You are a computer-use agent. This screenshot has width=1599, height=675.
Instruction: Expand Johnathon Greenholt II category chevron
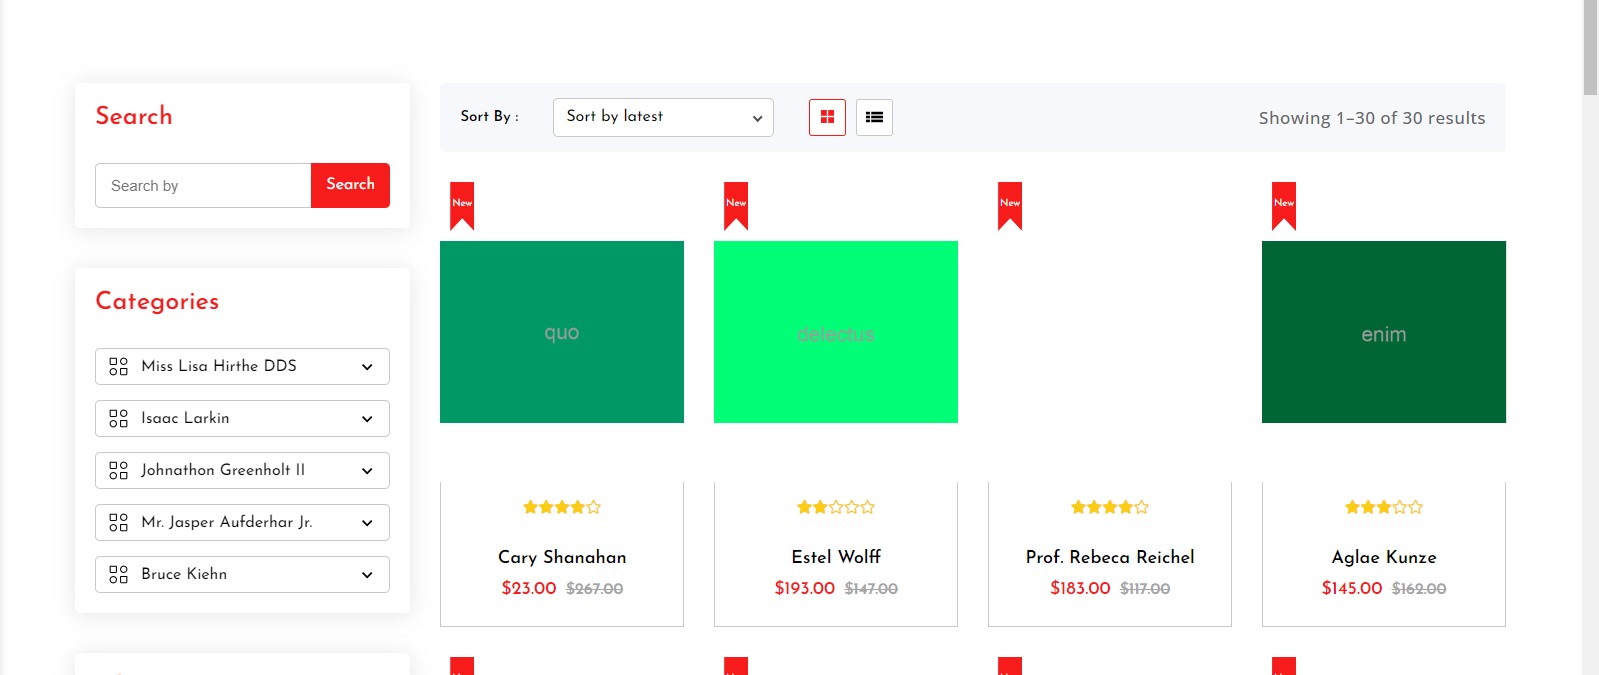point(367,471)
